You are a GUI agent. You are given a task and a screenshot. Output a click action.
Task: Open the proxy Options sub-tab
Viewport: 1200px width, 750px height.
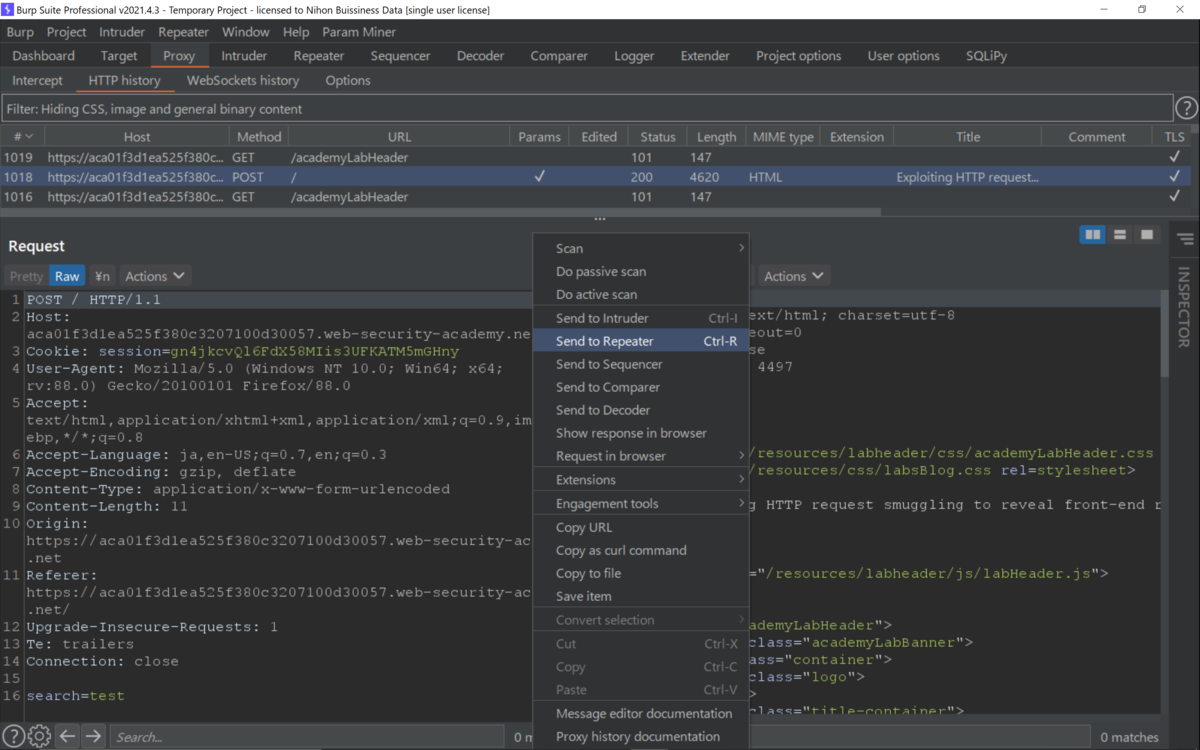(348, 80)
